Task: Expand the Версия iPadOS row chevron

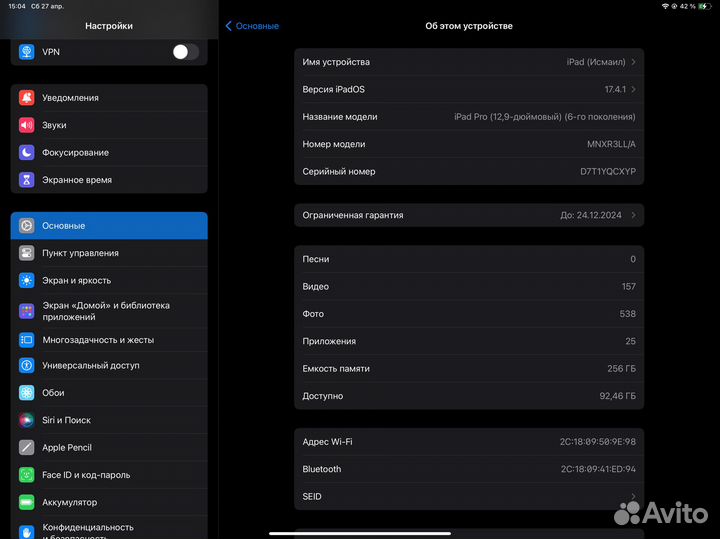Action: tap(634, 89)
